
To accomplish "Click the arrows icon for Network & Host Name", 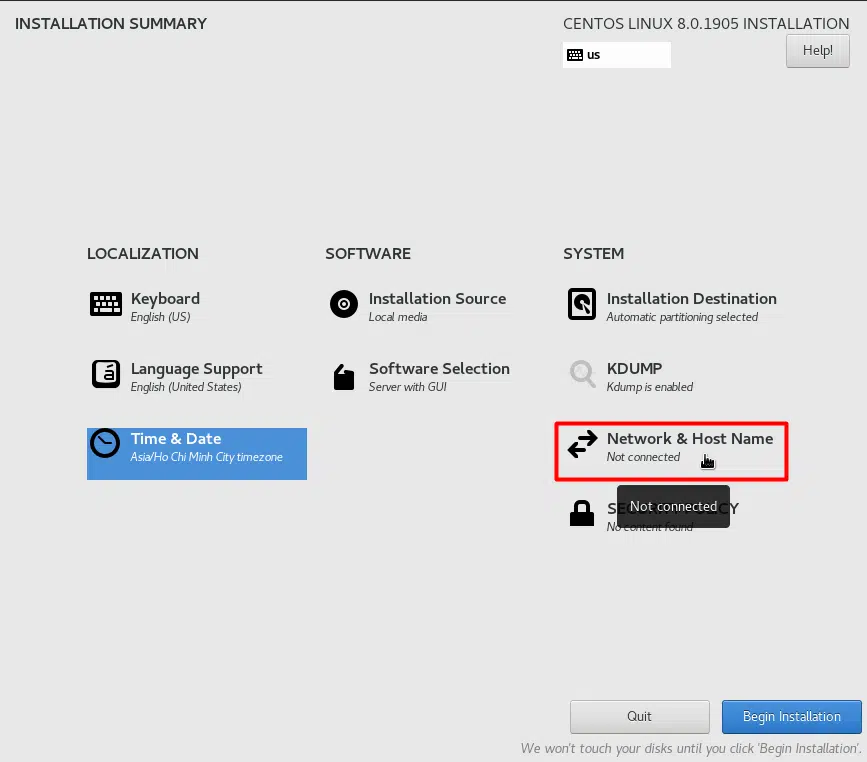I will pos(582,445).
